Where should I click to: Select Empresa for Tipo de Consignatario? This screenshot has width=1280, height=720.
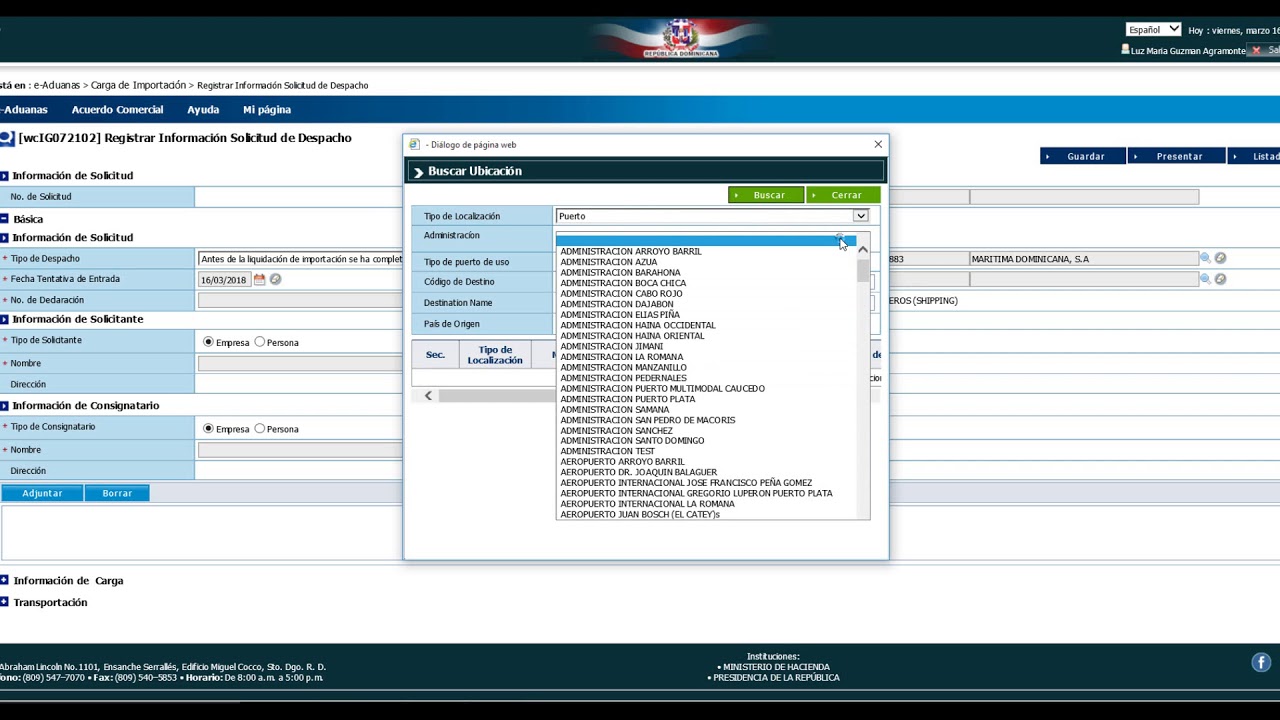pyautogui.click(x=208, y=428)
